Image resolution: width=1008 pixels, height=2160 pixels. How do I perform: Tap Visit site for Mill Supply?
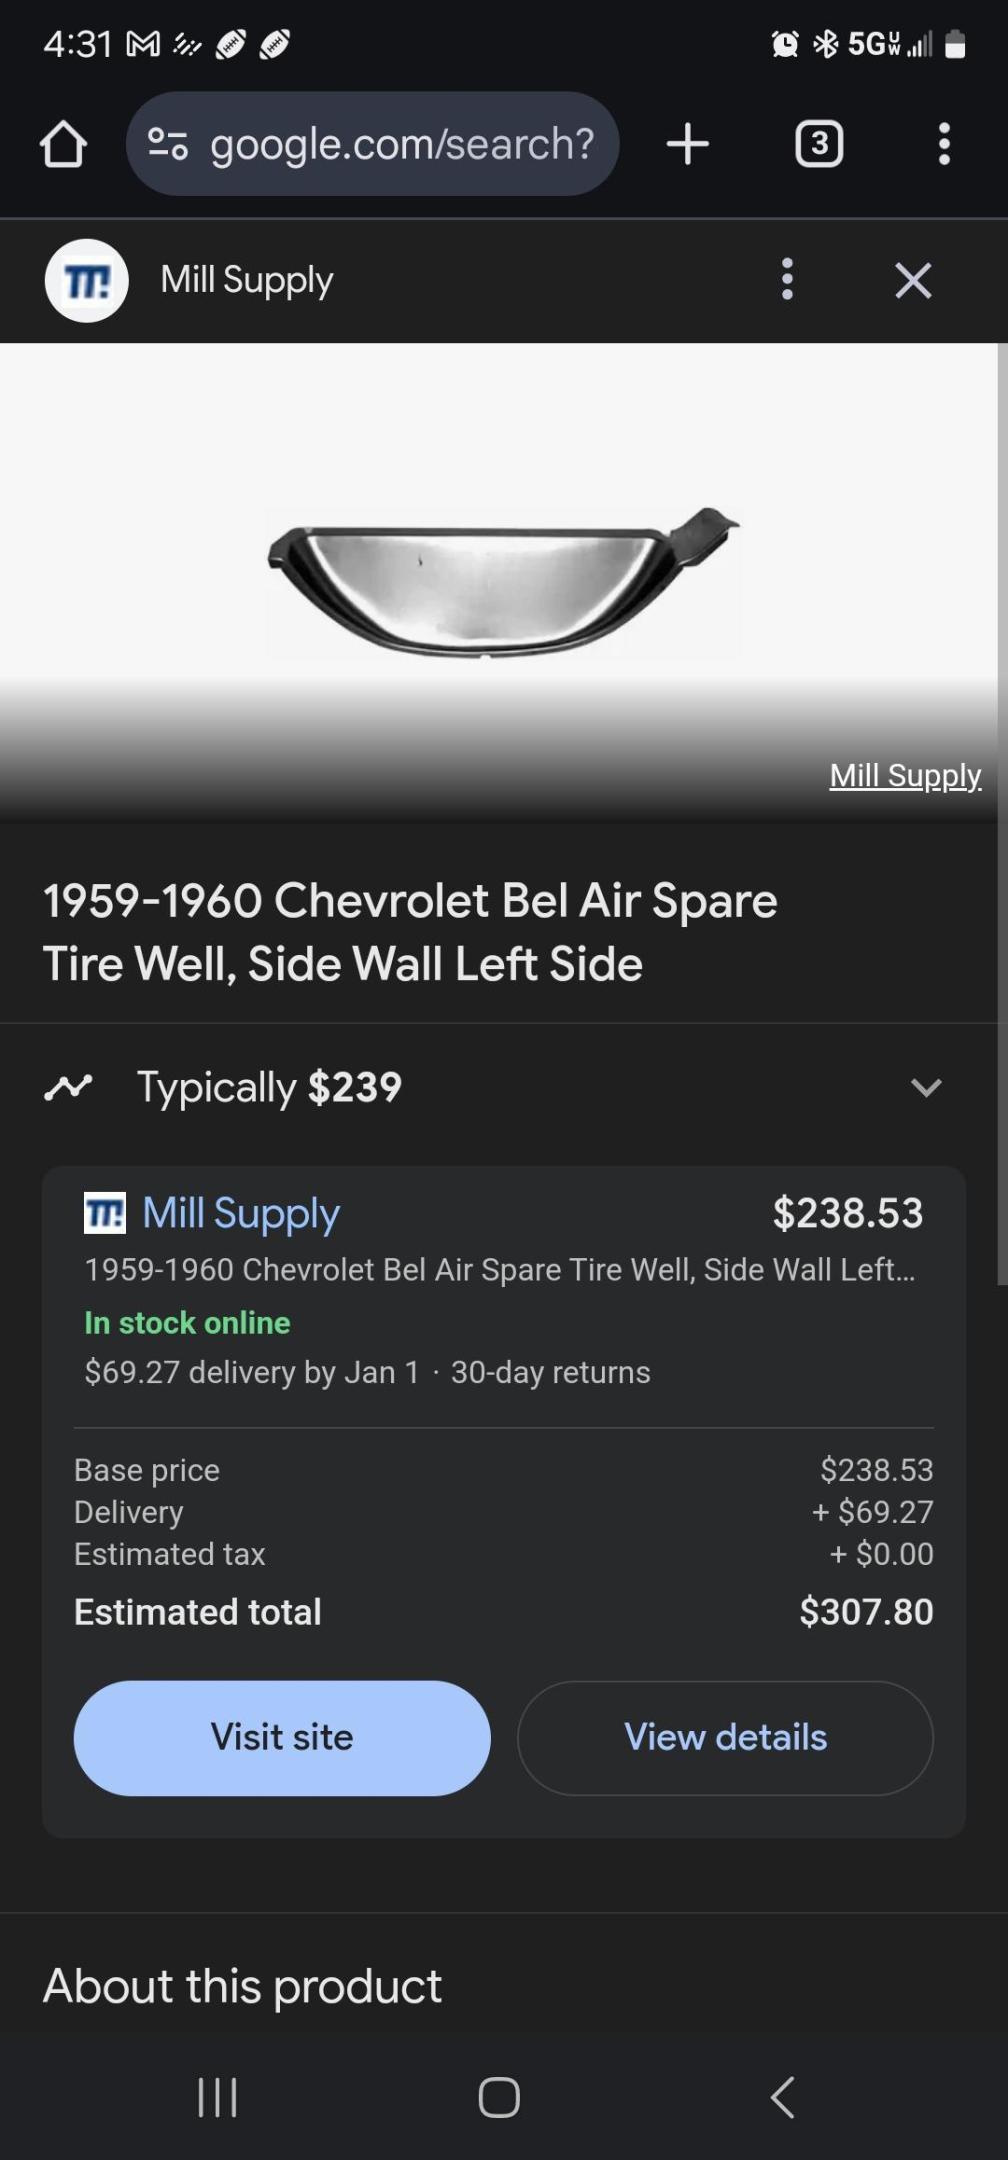click(281, 1737)
